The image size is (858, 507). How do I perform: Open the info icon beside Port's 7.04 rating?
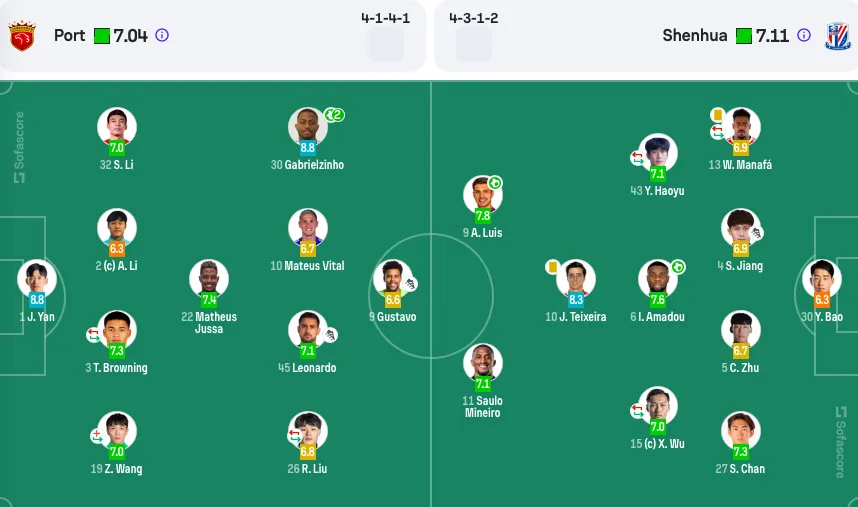pos(162,35)
